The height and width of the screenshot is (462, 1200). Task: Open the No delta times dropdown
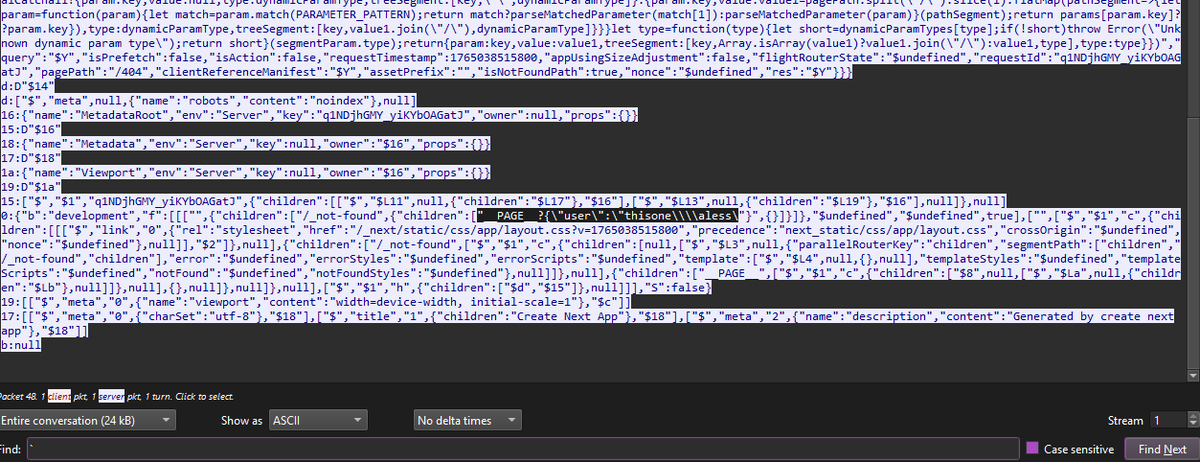(470, 420)
